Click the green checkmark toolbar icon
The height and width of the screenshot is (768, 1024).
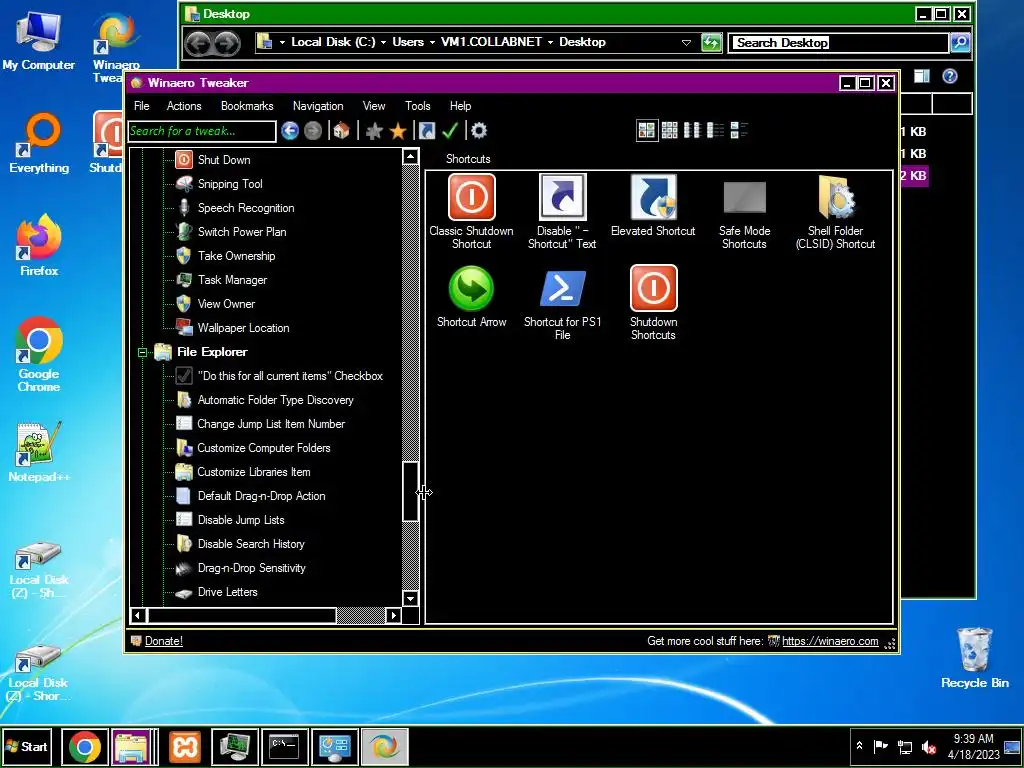pyautogui.click(x=450, y=131)
